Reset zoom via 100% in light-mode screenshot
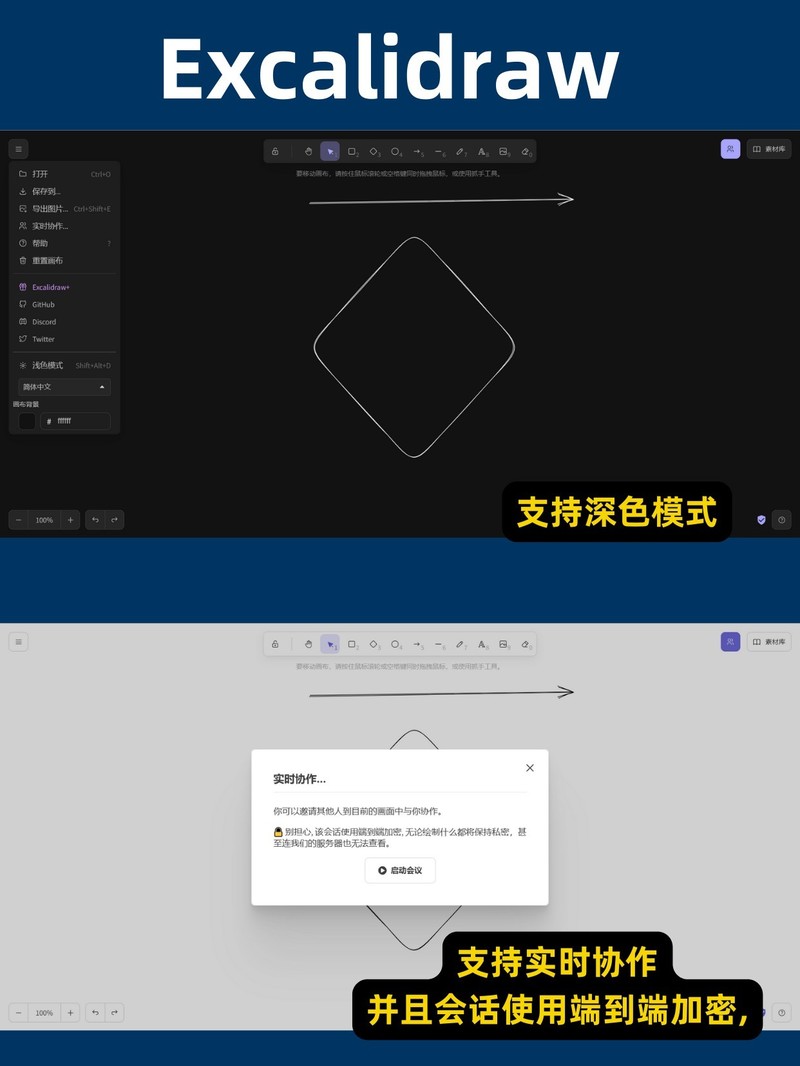Viewport: 800px width, 1066px height. tap(44, 1013)
